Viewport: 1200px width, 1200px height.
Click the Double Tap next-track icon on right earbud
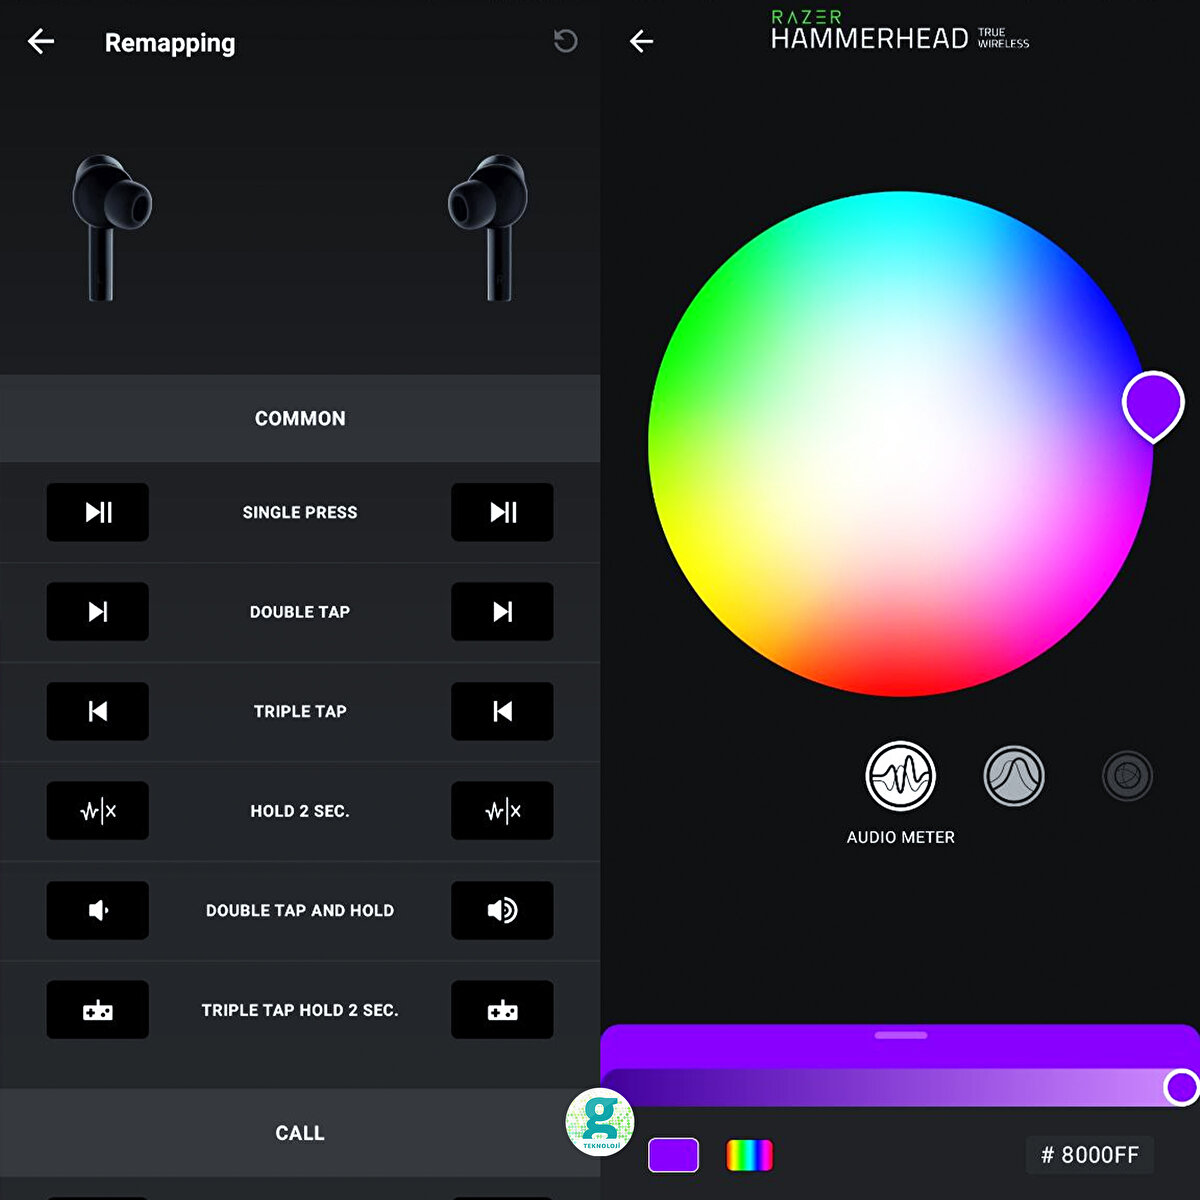coord(502,611)
